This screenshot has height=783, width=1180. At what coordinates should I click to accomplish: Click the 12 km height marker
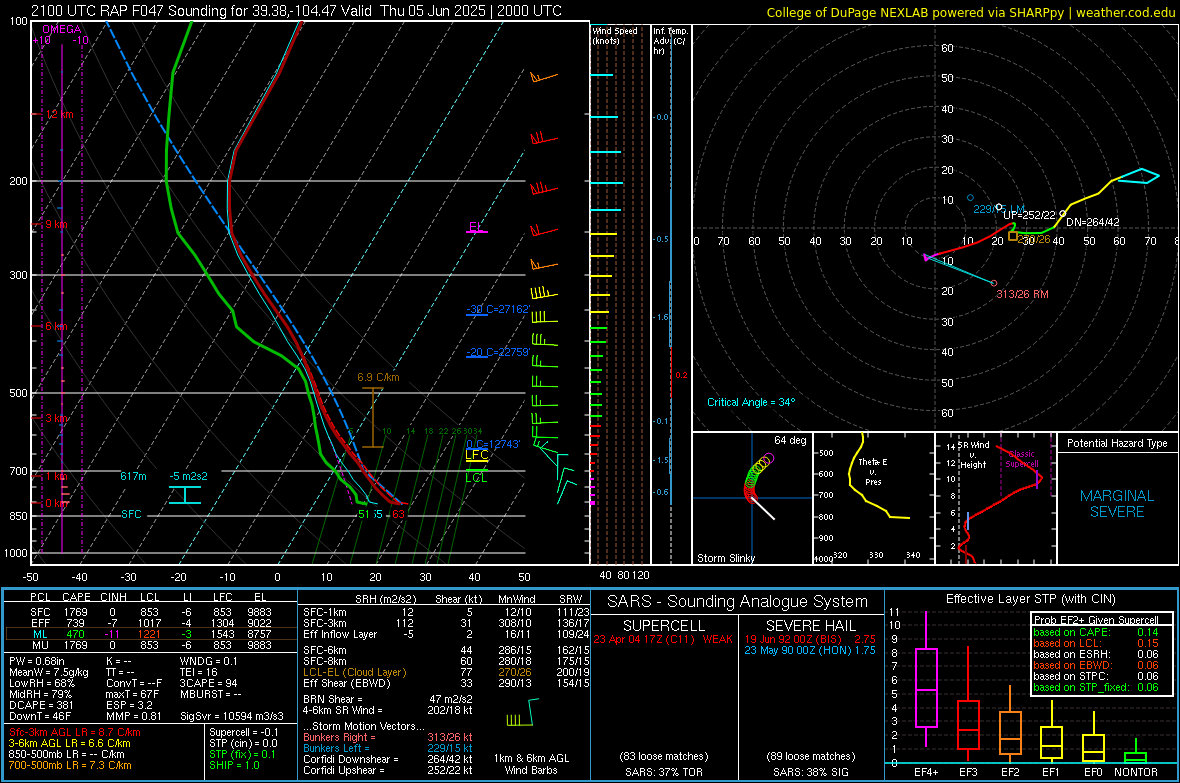coord(59,114)
